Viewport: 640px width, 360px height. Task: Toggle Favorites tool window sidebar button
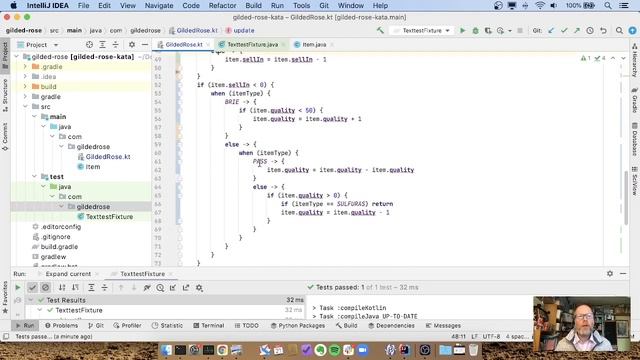point(5,297)
